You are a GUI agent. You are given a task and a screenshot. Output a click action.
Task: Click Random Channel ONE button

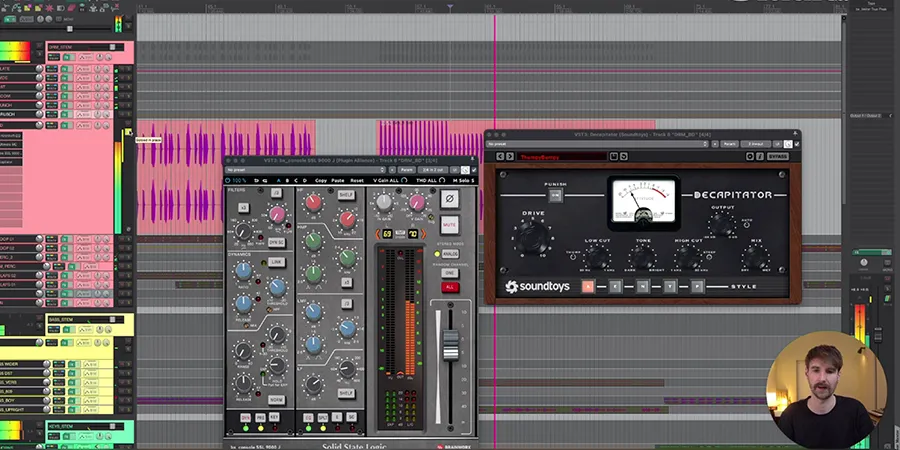point(450,273)
